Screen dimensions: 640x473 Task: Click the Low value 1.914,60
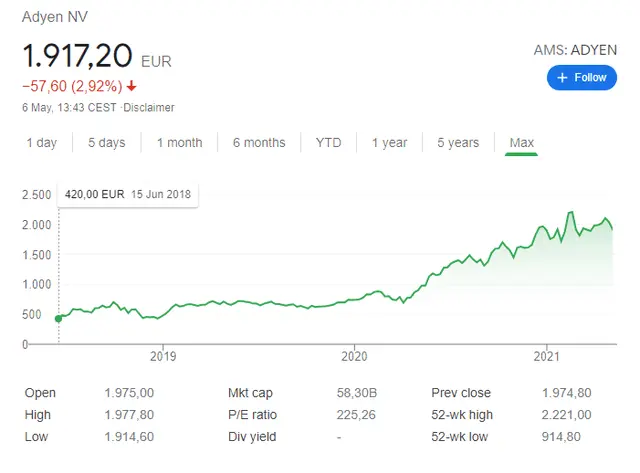(129, 437)
